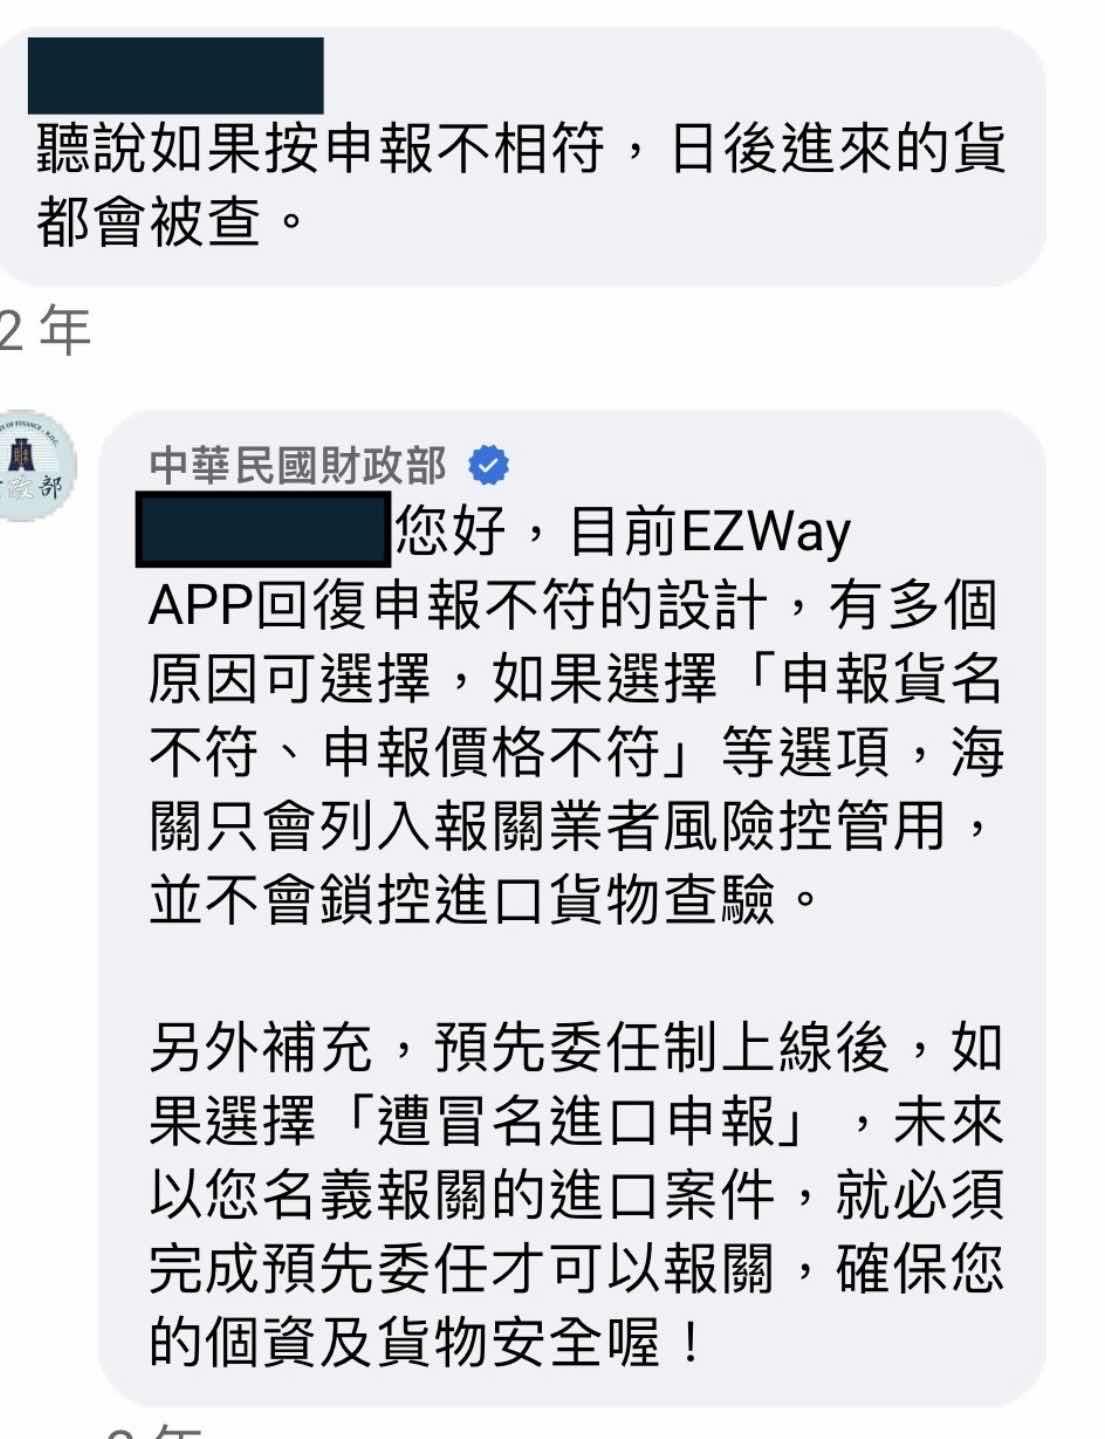Select the first comment line 聽說如果按申報不相符

(x=320, y=149)
